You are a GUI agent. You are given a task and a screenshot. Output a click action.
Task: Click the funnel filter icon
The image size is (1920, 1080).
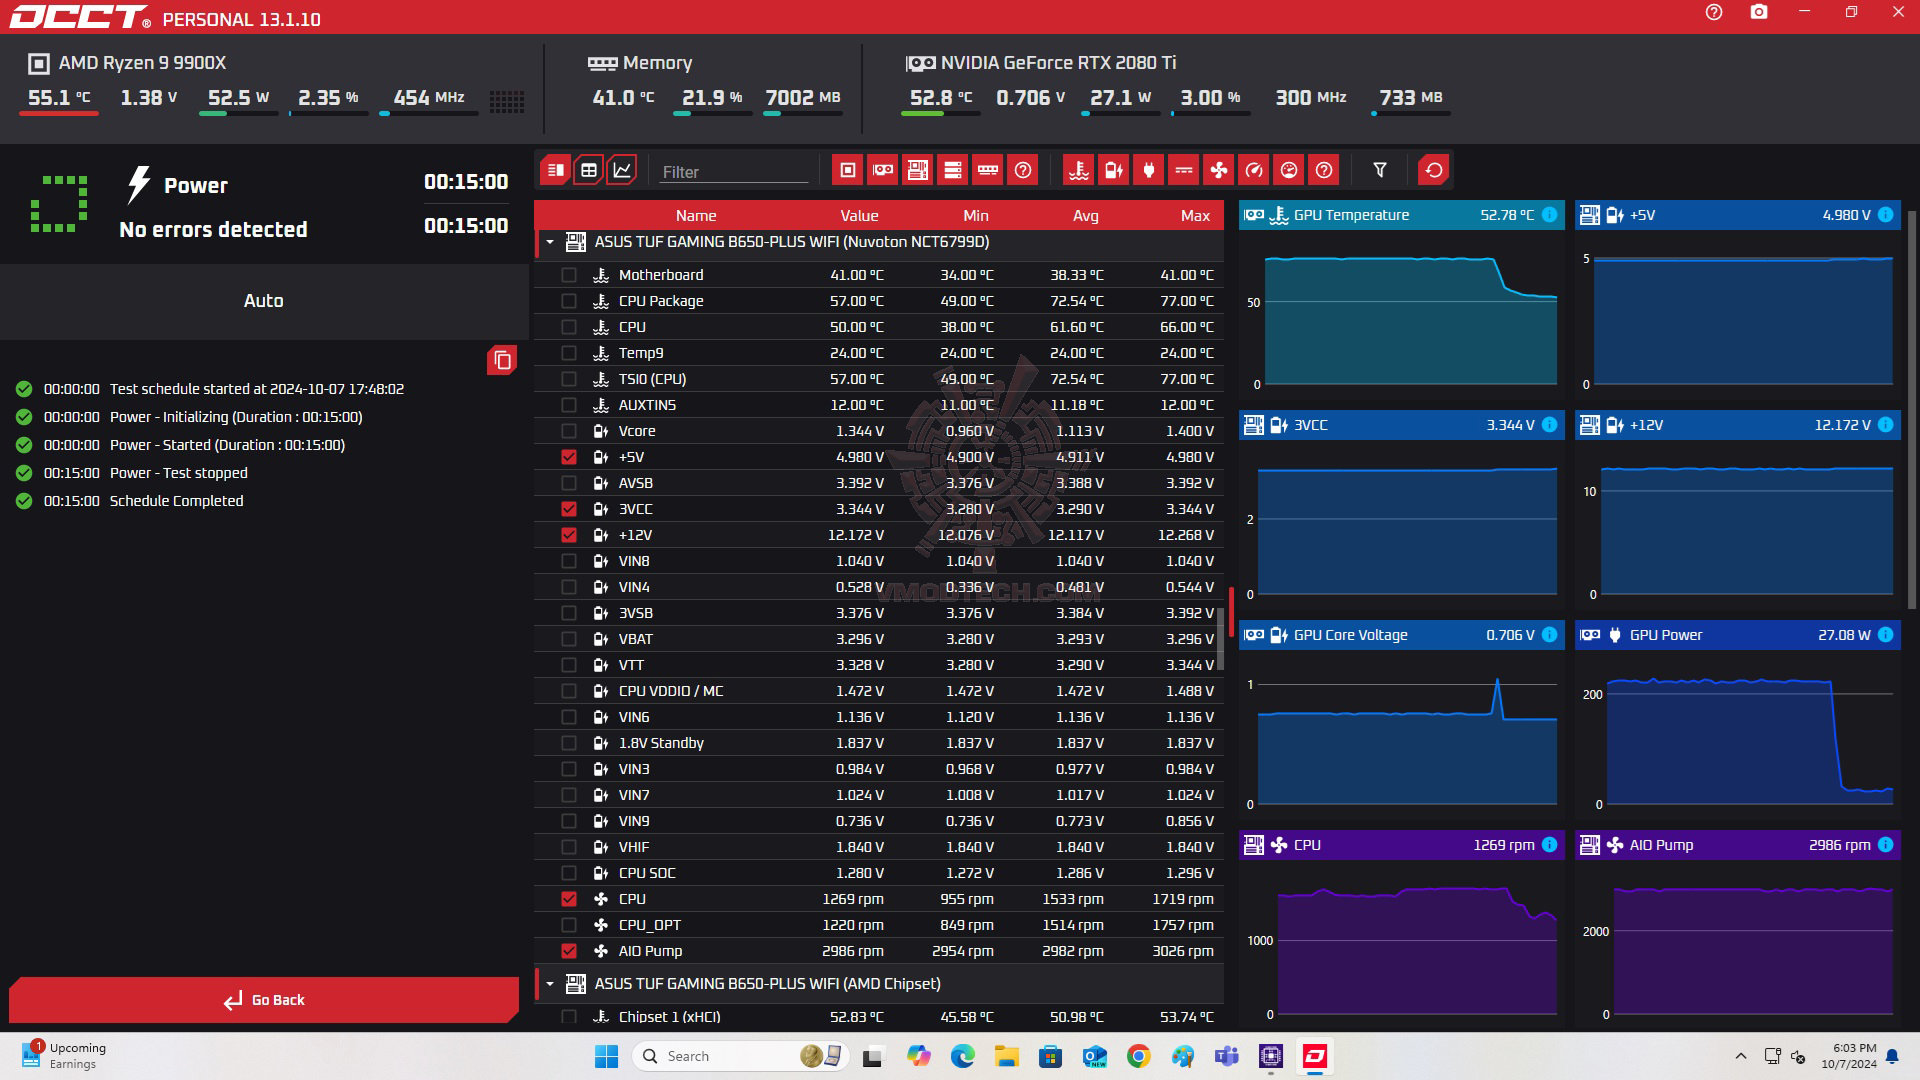(1380, 170)
